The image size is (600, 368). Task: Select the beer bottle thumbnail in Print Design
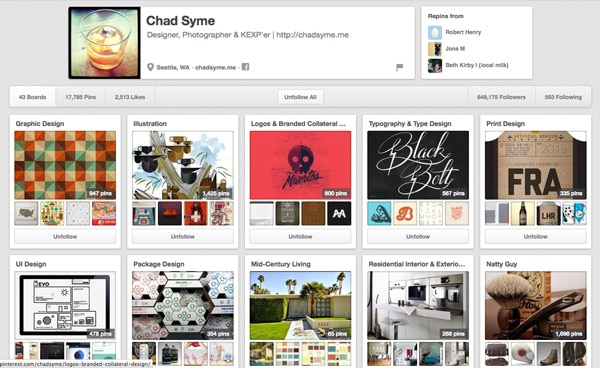tap(523, 213)
